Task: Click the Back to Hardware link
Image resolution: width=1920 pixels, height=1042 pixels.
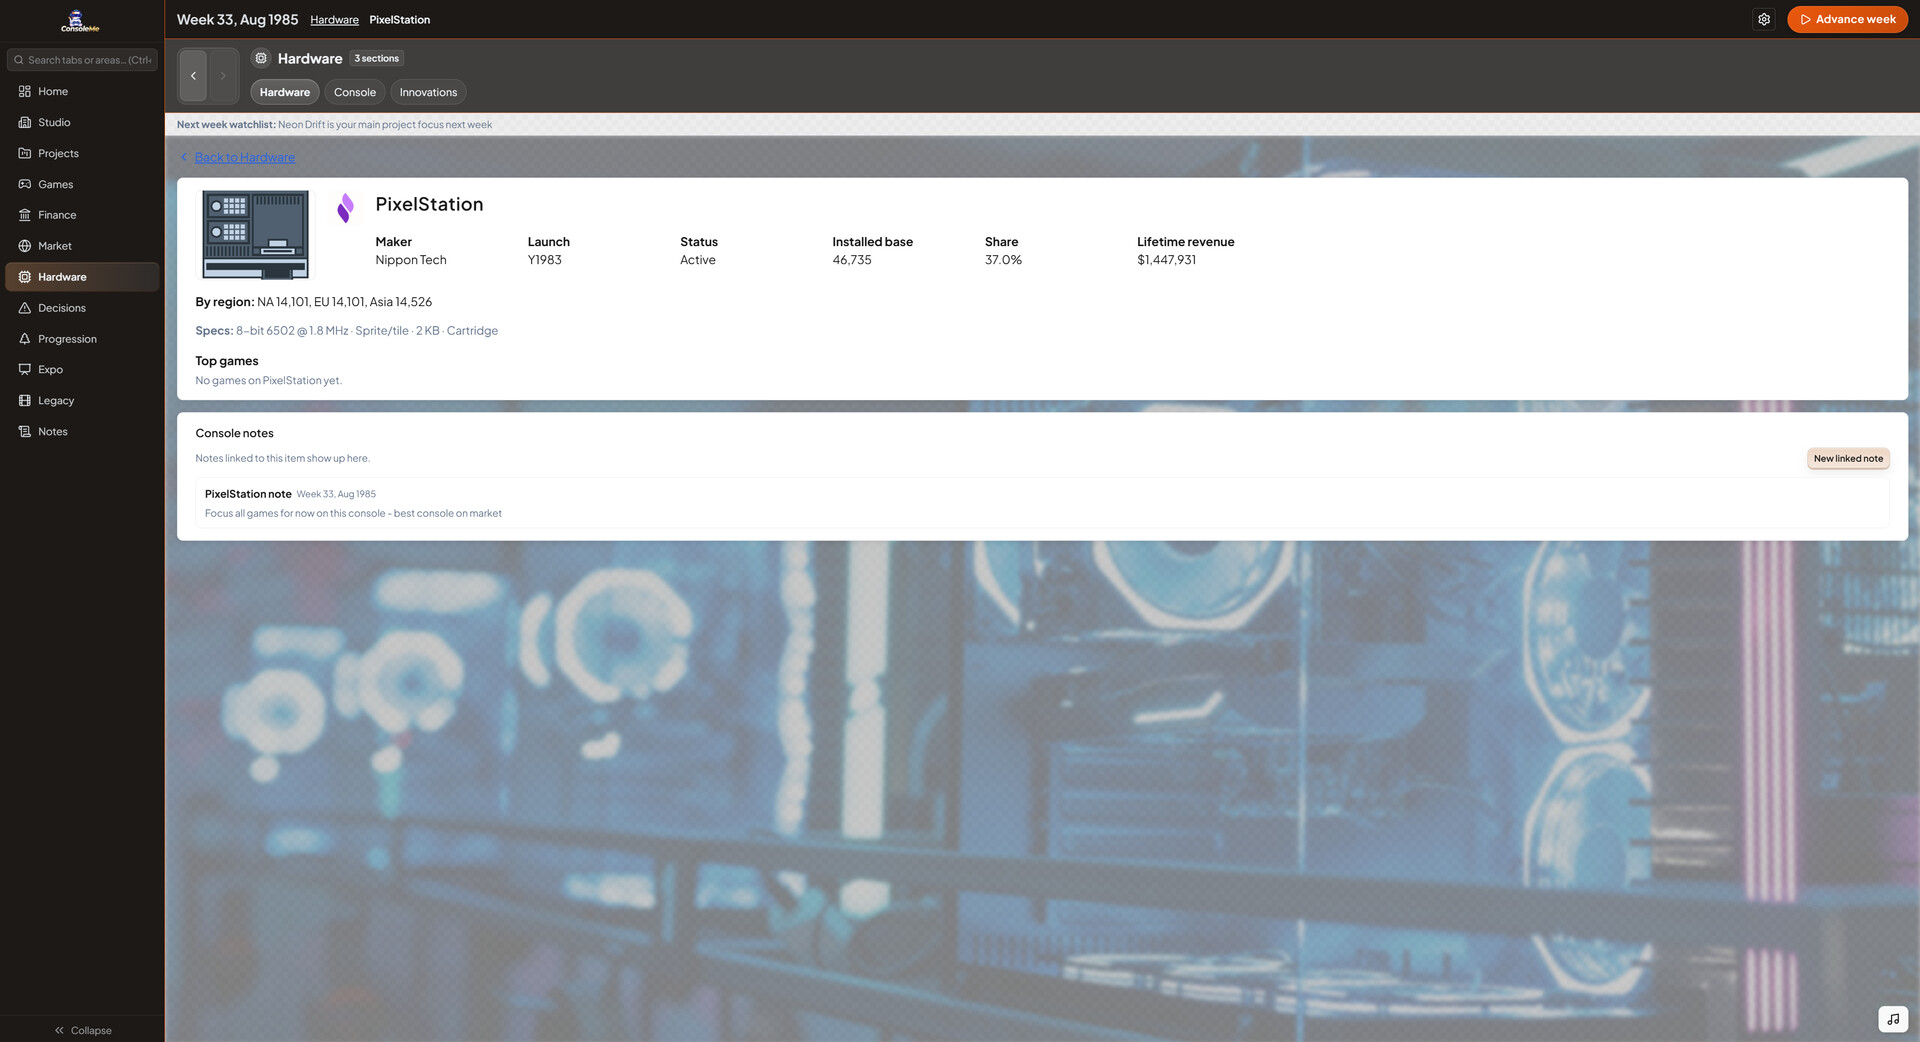Action: 244,157
